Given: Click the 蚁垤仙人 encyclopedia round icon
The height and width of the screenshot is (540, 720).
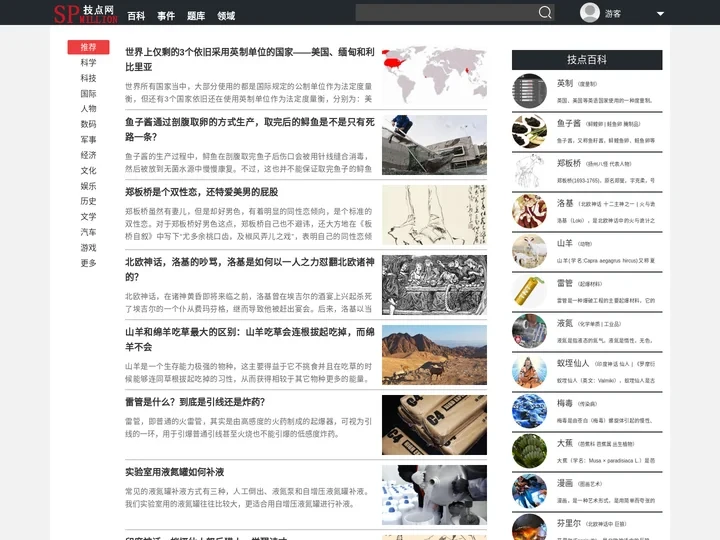Looking at the screenshot, I should coord(529,371).
